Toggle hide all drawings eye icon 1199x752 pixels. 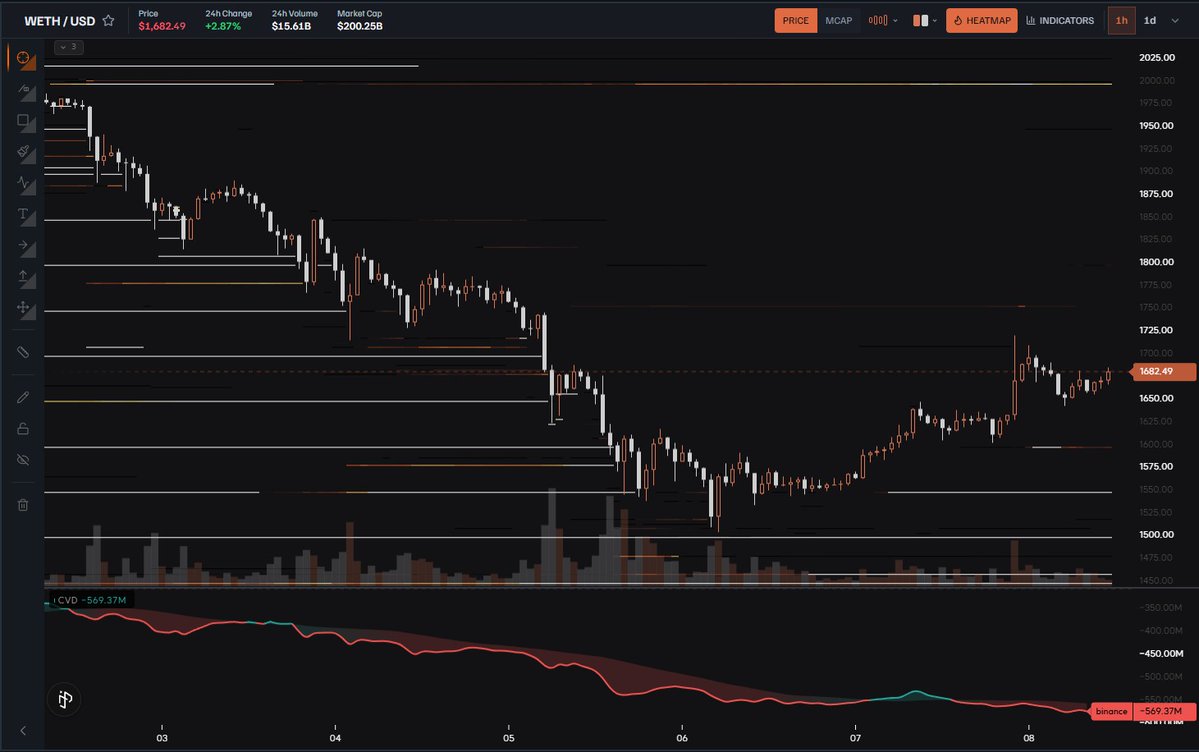coord(23,460)
